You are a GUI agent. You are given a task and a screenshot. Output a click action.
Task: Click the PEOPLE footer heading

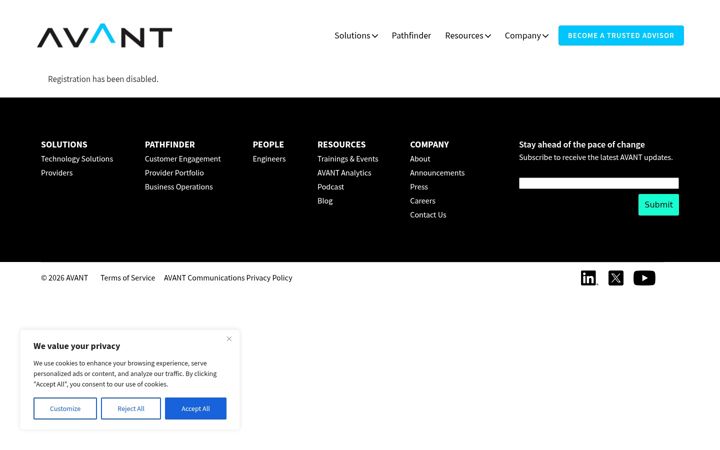[x=268, y=145]
